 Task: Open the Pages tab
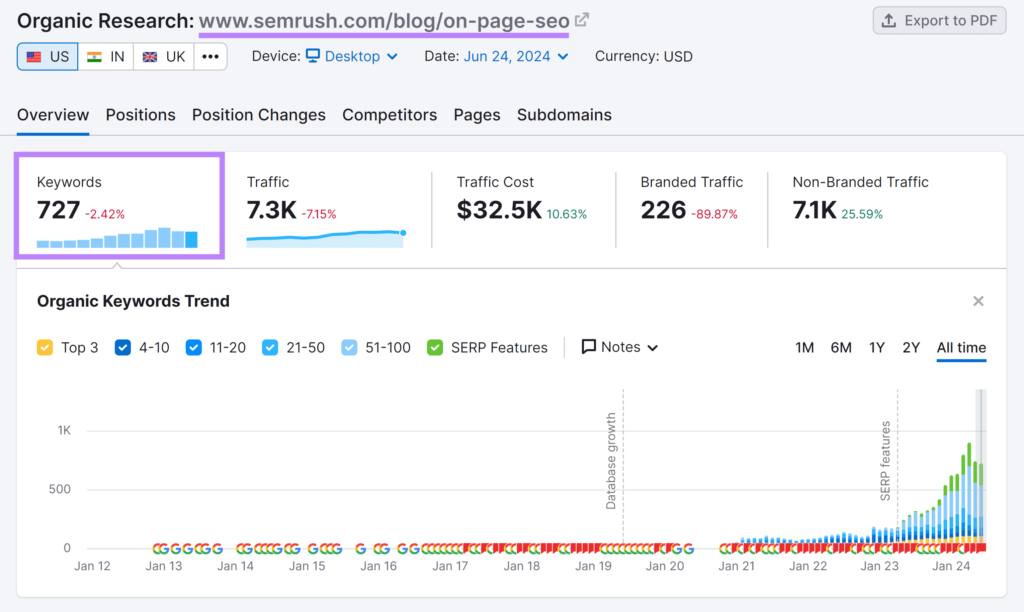click(x=477, y=115)
